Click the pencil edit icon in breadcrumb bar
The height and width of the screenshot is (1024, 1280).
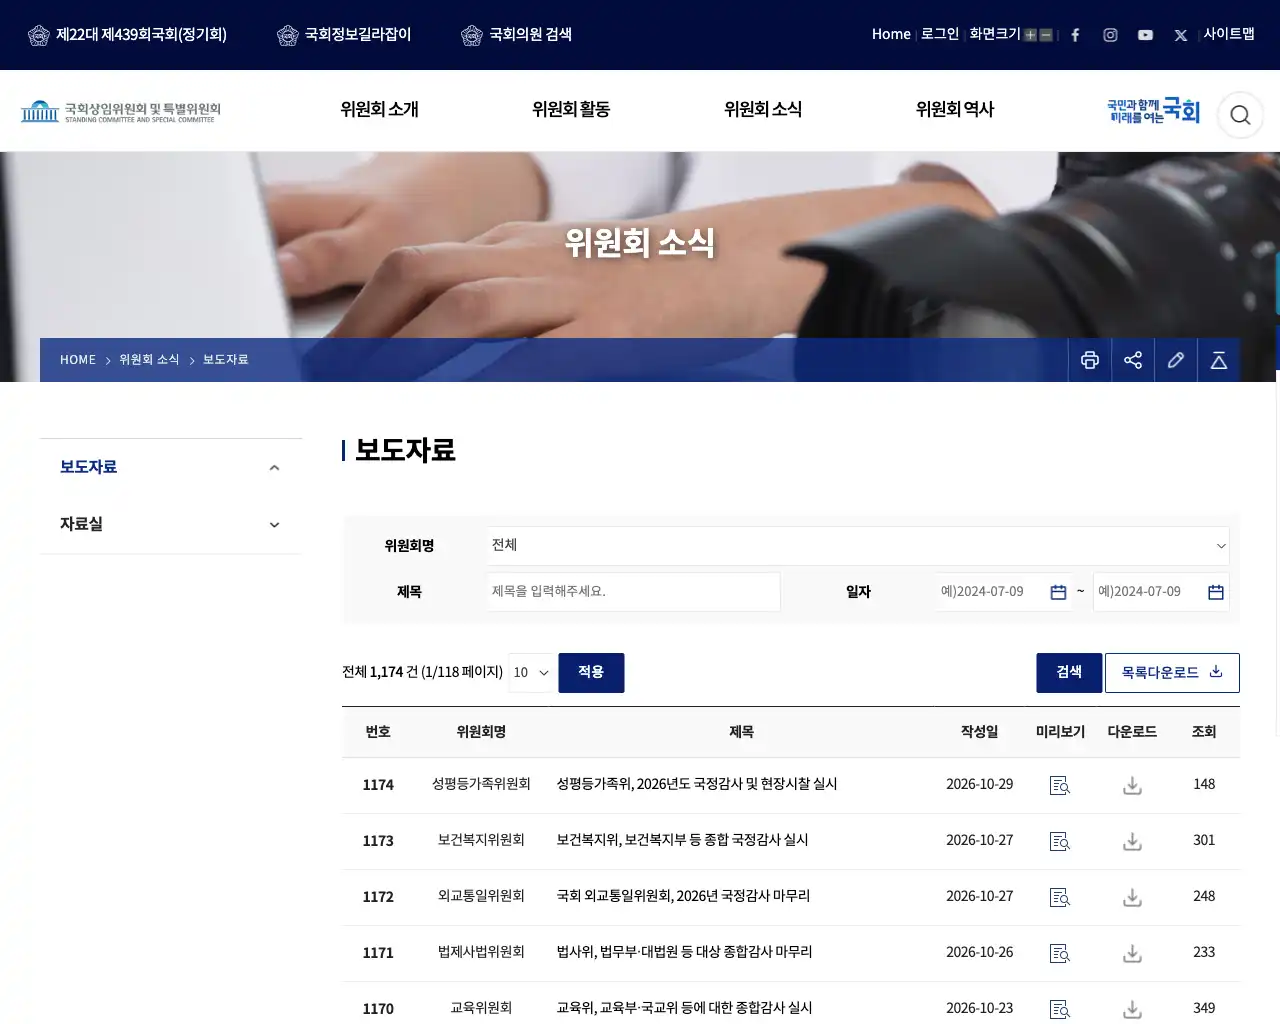click(1176, 360)
